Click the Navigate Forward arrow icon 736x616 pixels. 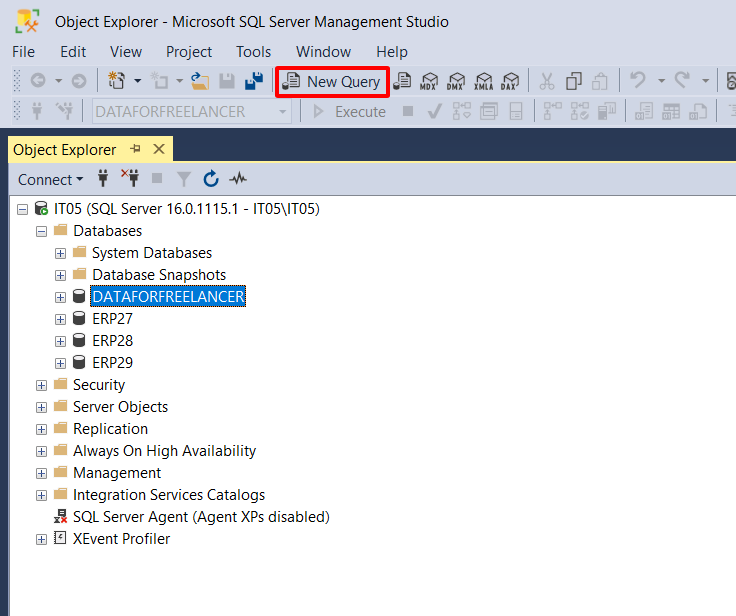(x=79, y=81)
